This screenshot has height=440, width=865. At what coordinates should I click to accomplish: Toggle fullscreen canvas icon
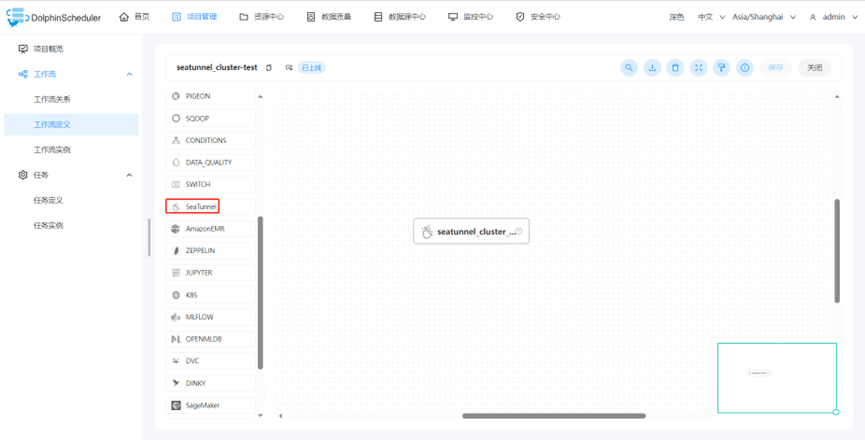click(x=698, y=68)
